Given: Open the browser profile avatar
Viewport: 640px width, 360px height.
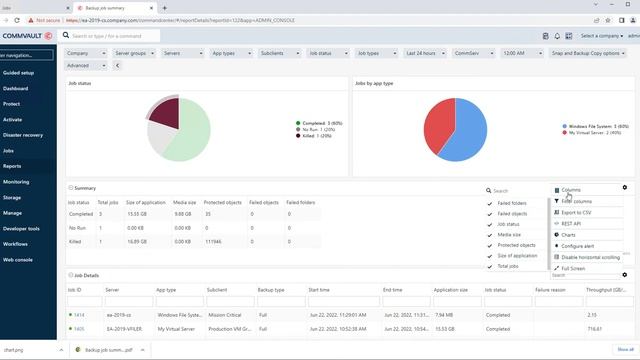Looking at the screenshot, I should (x=633, y=20).
